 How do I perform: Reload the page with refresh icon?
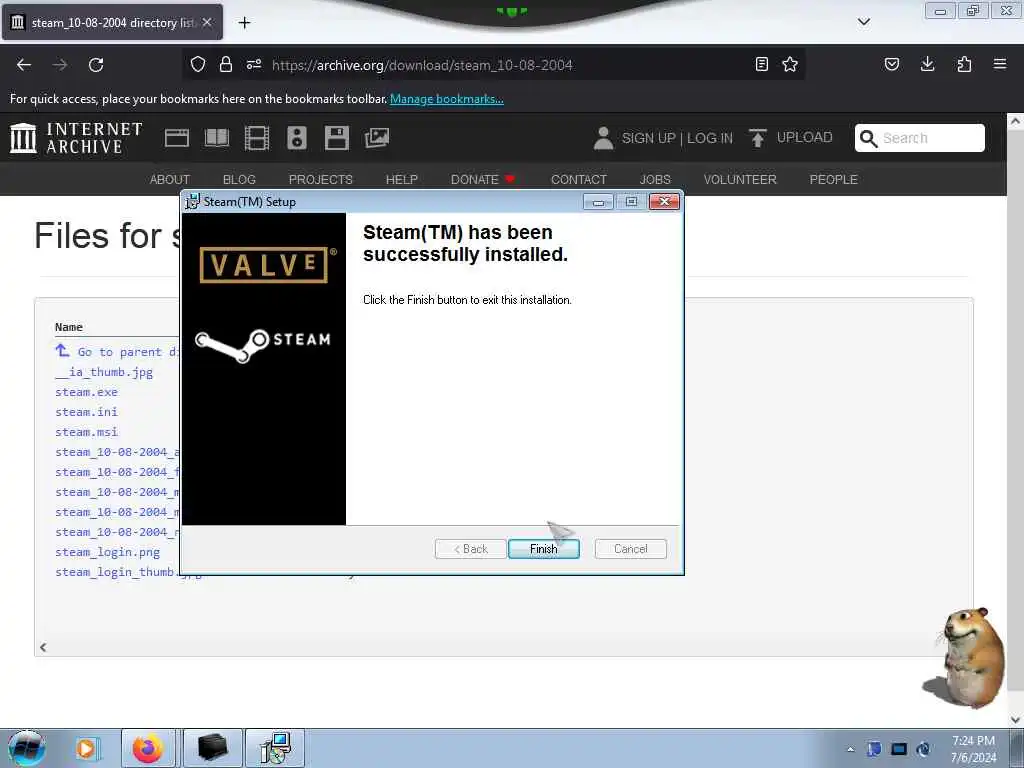(x=96, y=65)
